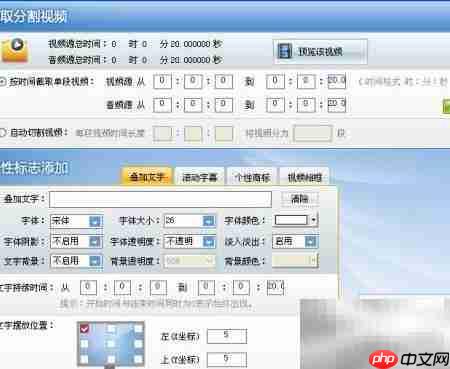Check the top-right text position checkbox

point(138,329)
